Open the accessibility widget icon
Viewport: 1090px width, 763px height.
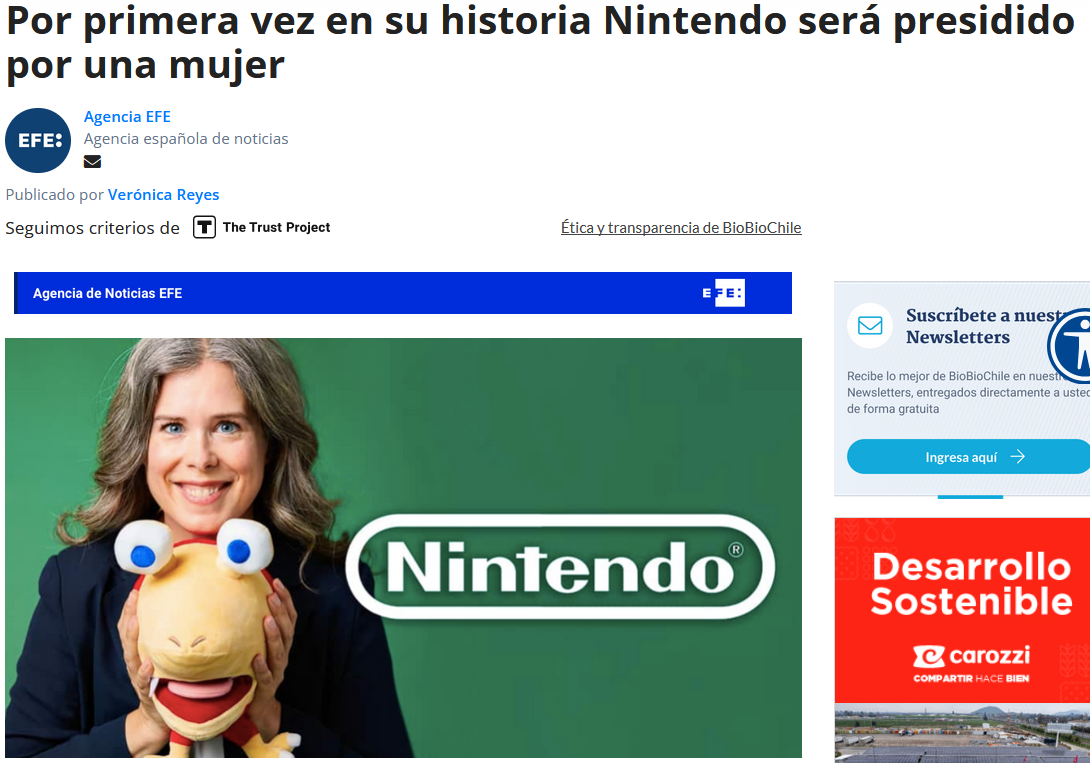point(1071,345)
